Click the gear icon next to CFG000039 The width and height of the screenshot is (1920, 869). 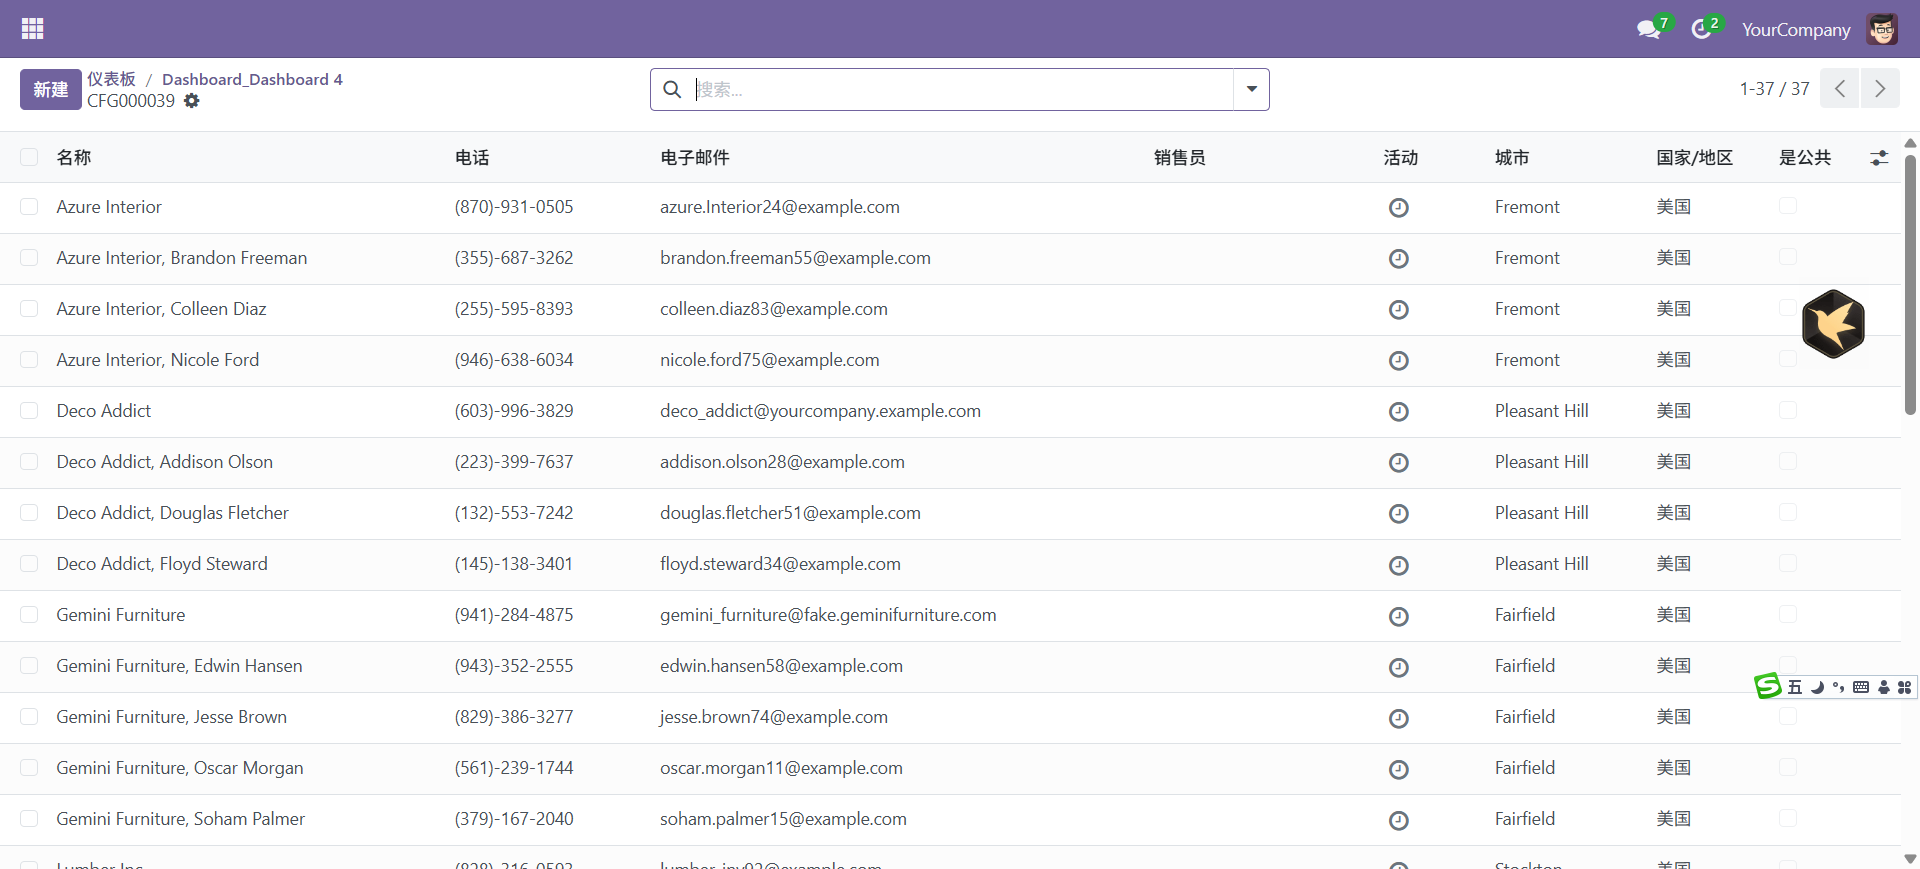[192, 101]
